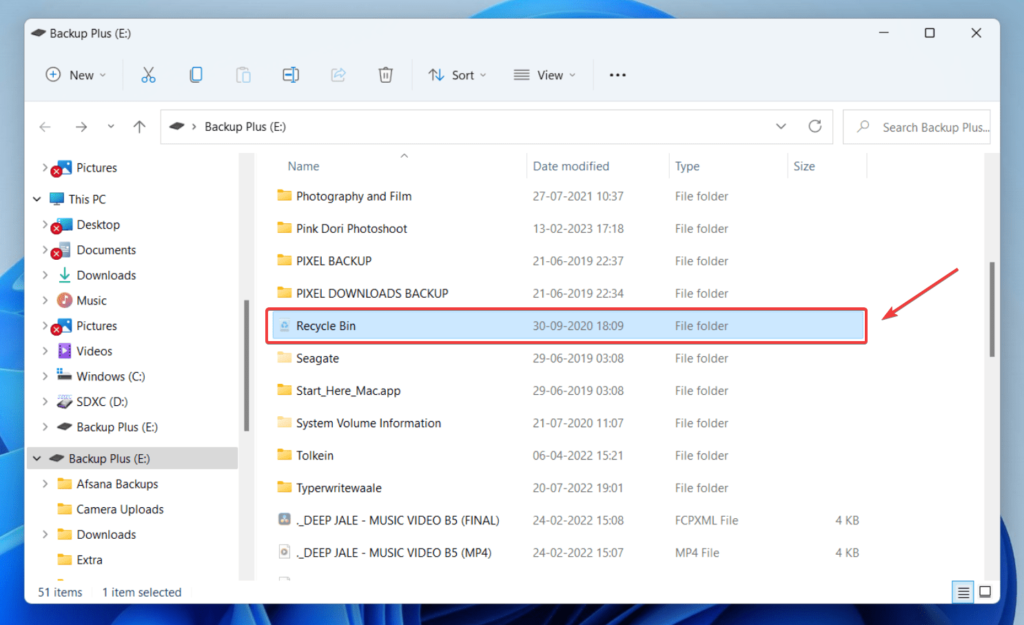This screenshot has height=625, width=1024.
Task: Select Music in the navigation pane
Action: [92, 300]
